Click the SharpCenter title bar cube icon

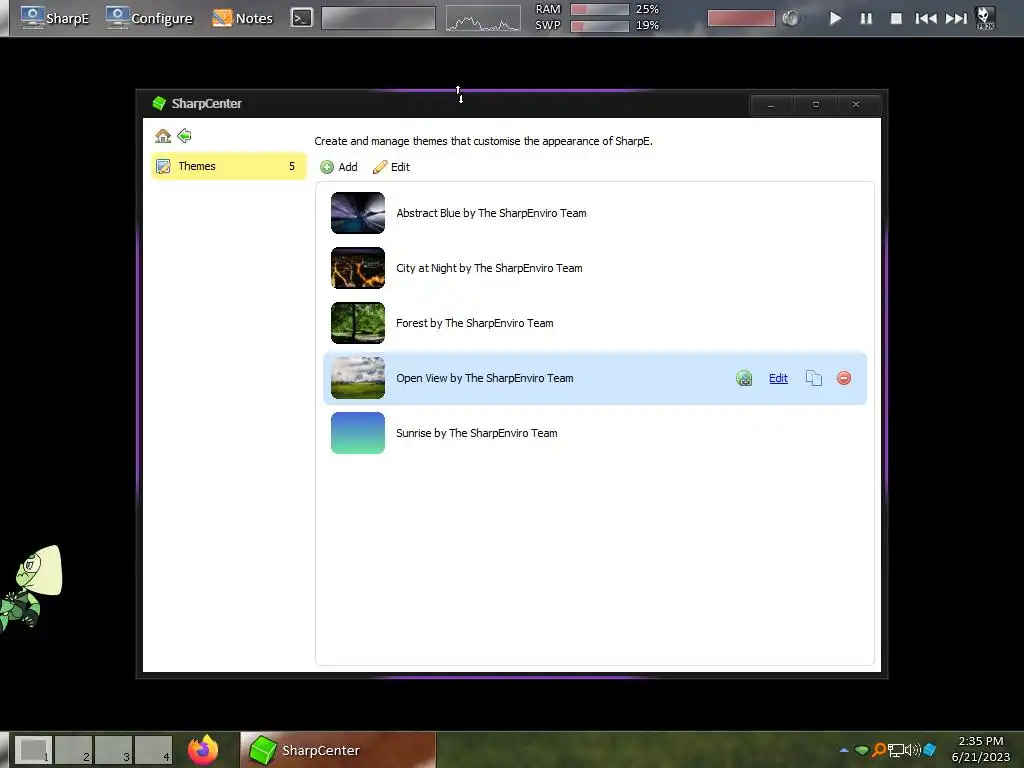(x=159, y=103)
